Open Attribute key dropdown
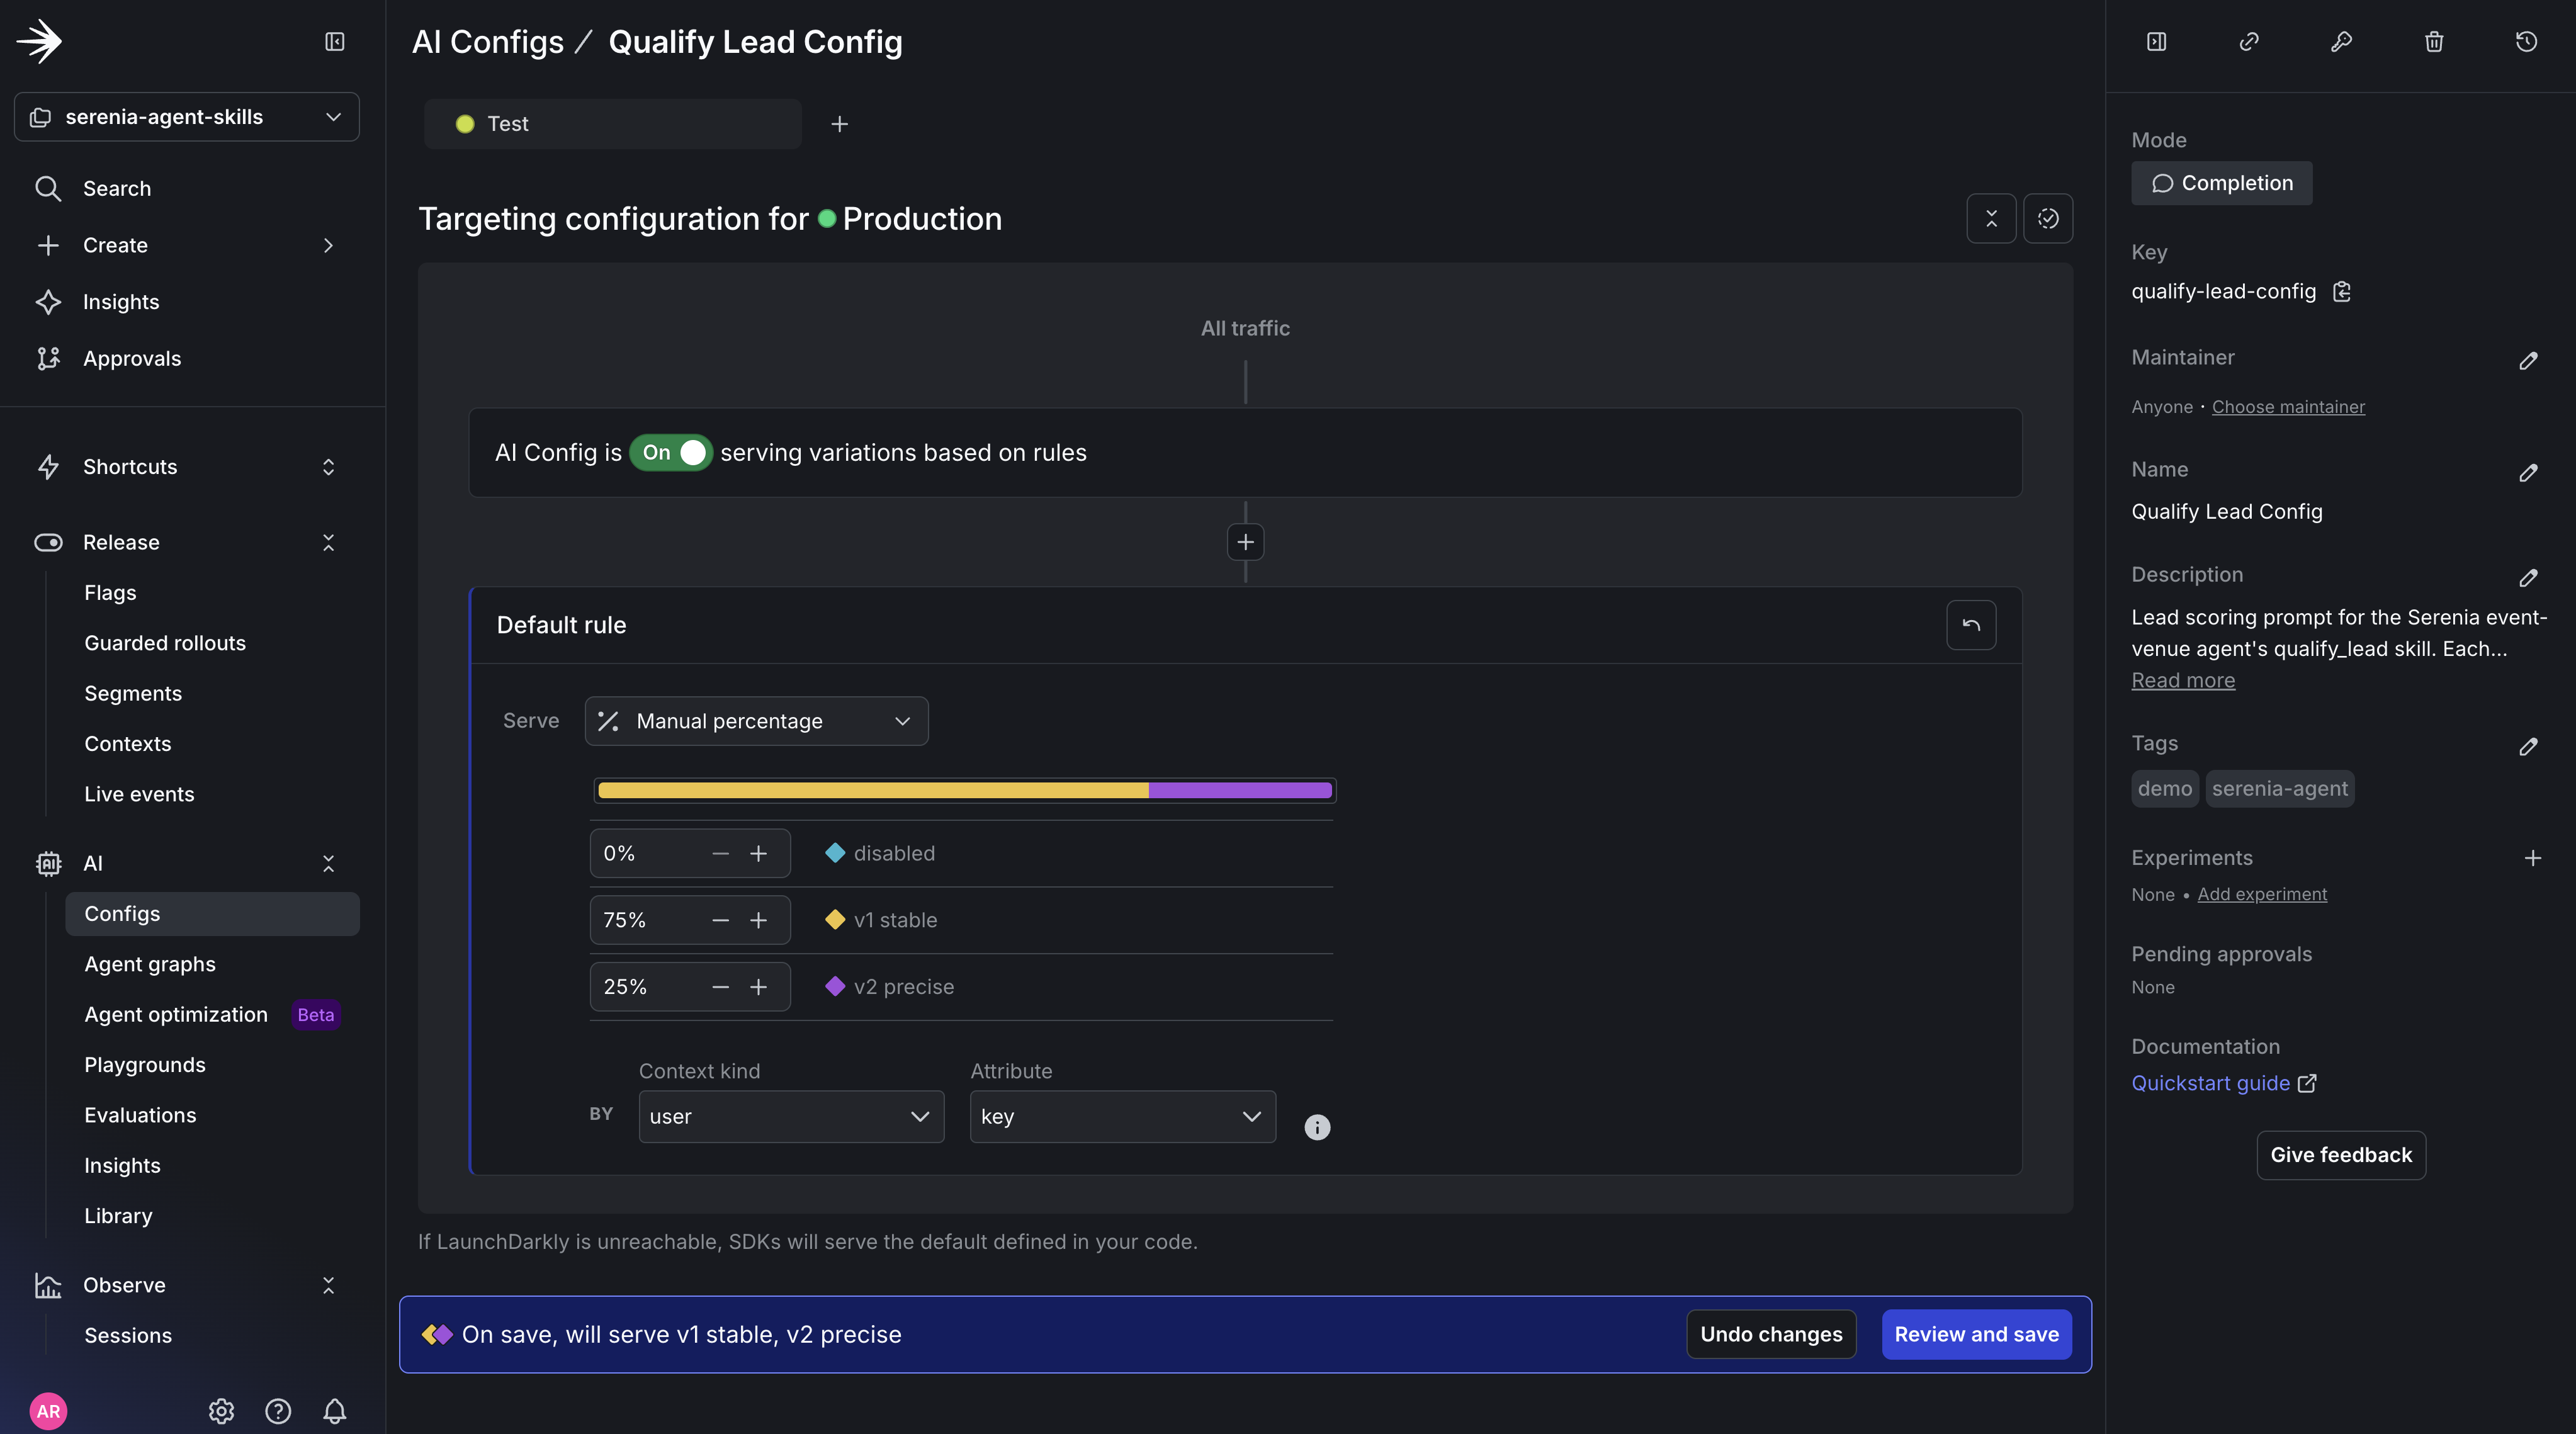Image resolution: width=2576 pixels, height=1434 pixels. click(x=1122, y=1116)
